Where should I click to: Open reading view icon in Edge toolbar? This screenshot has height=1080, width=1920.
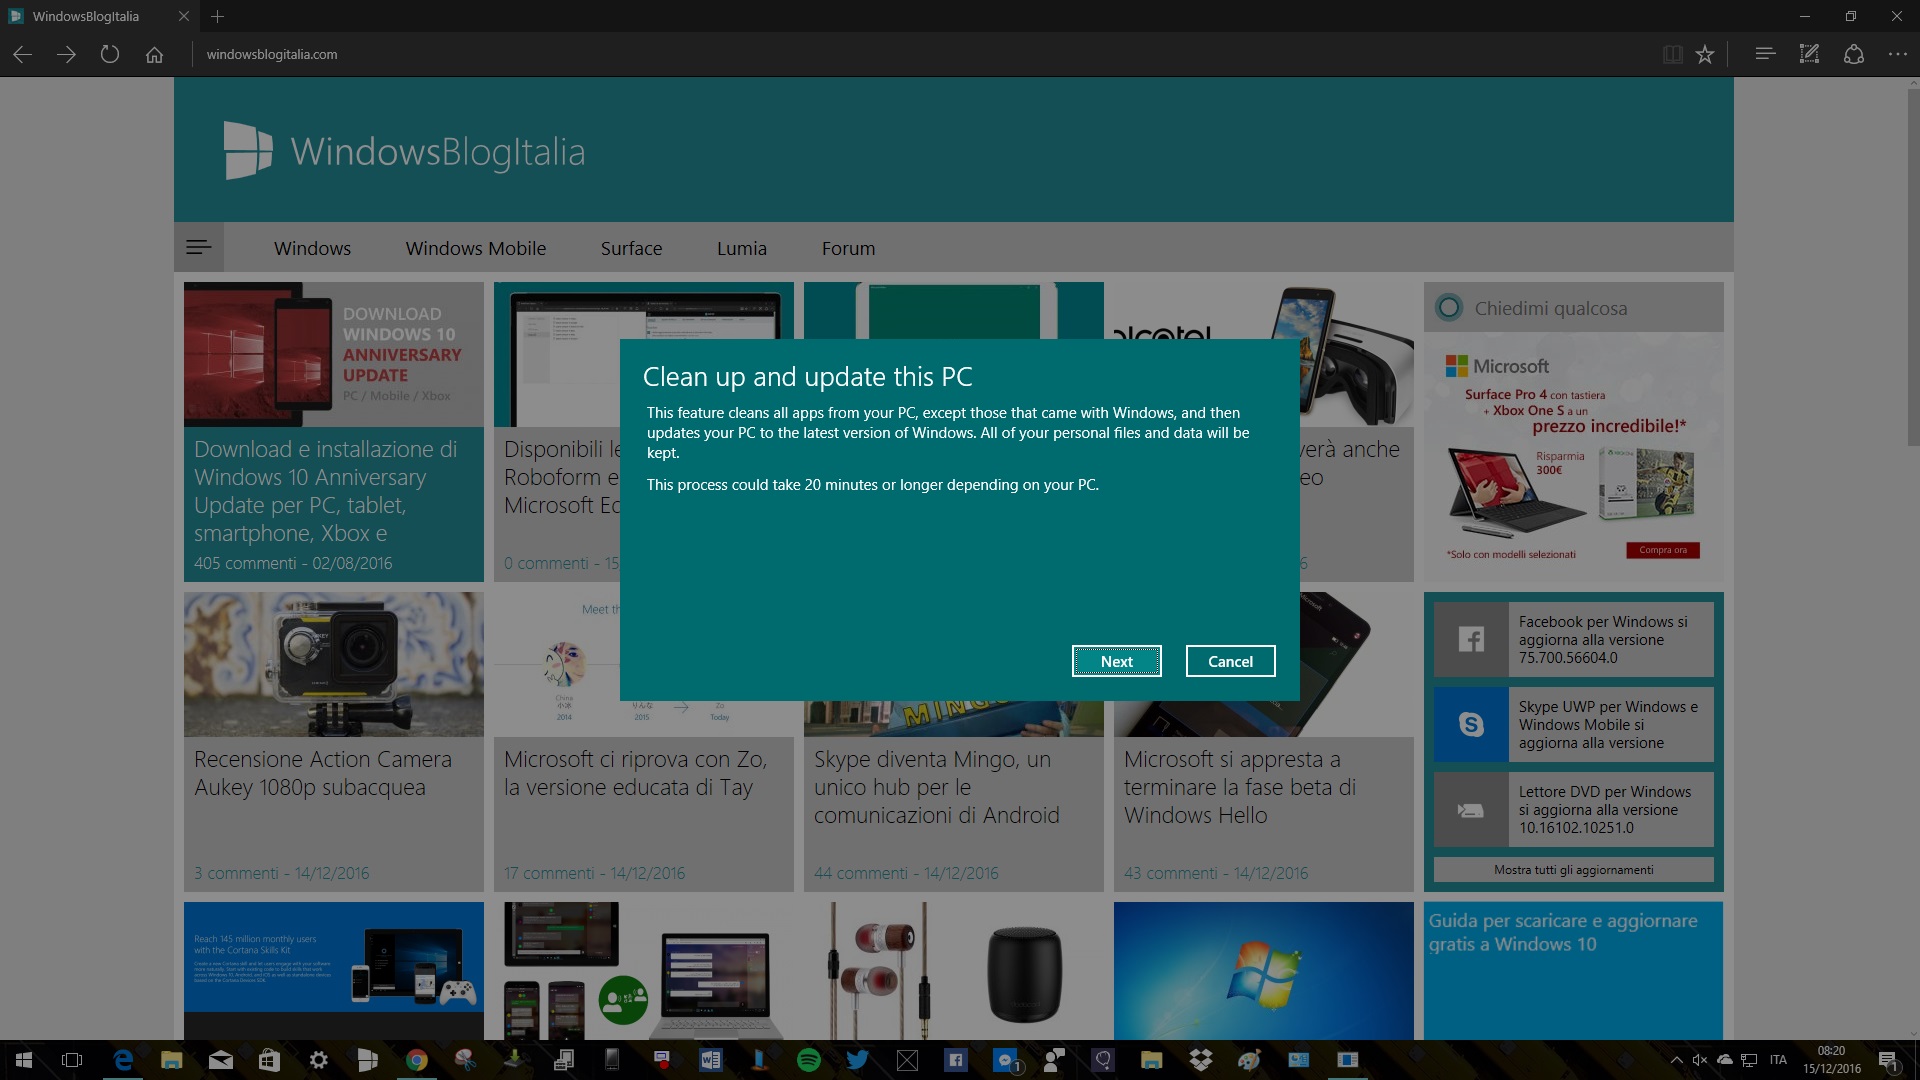click(1672, 54)
